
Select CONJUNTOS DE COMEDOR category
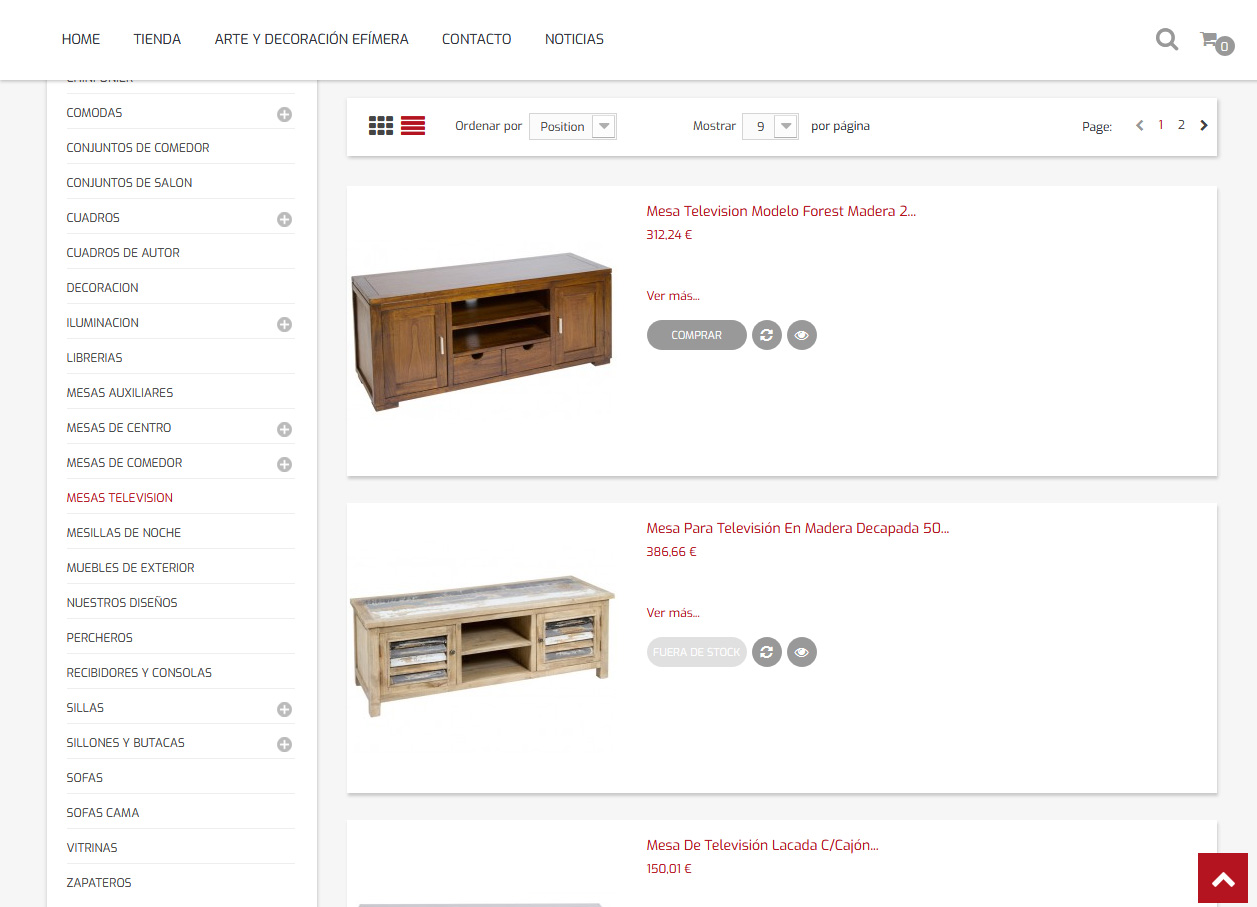(x=138, y=148)
